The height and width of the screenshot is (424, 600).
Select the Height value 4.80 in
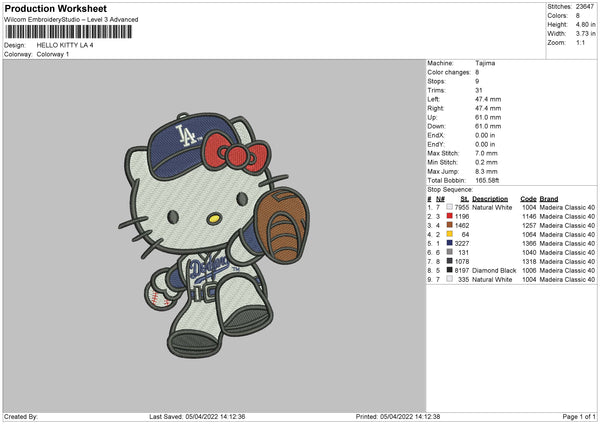point(585,24)
